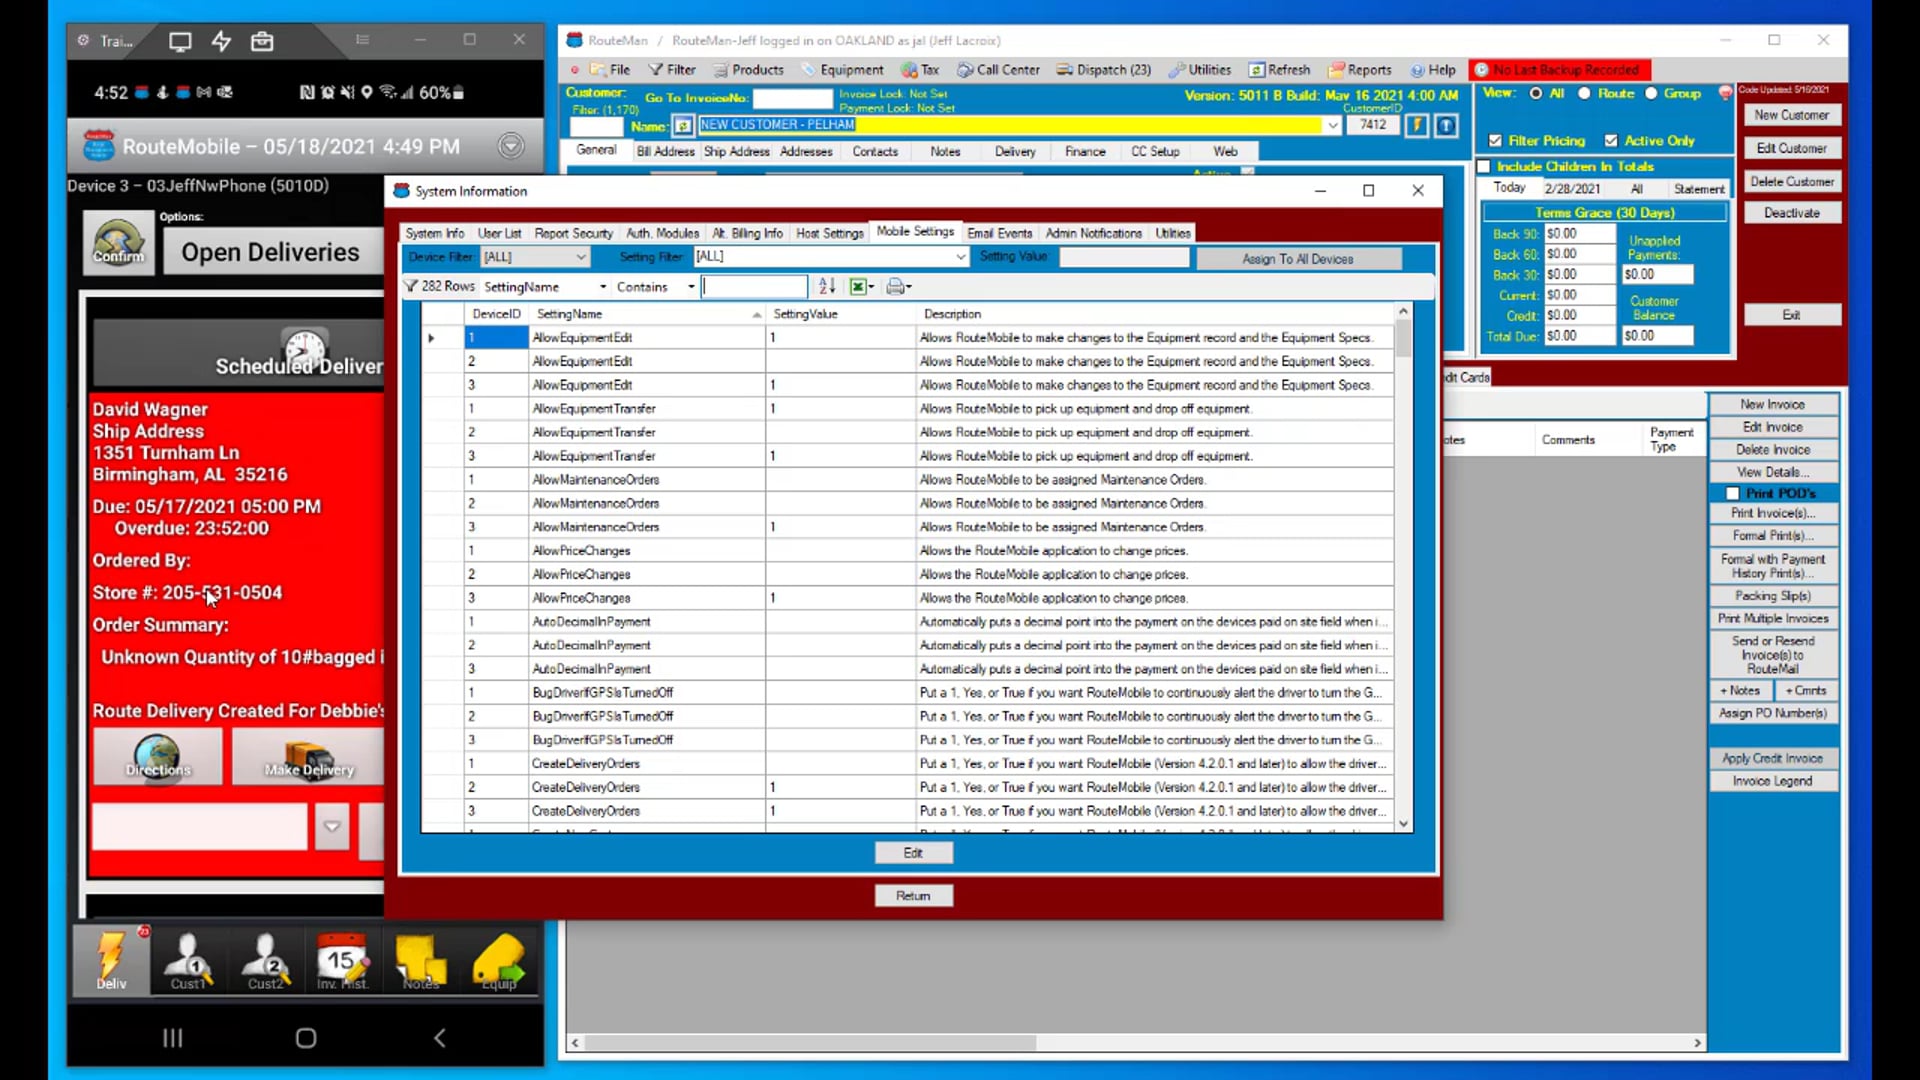Click the sort A-Z icon in grid toolbar
The image size is (1920, 1080).
pos(827,286)
